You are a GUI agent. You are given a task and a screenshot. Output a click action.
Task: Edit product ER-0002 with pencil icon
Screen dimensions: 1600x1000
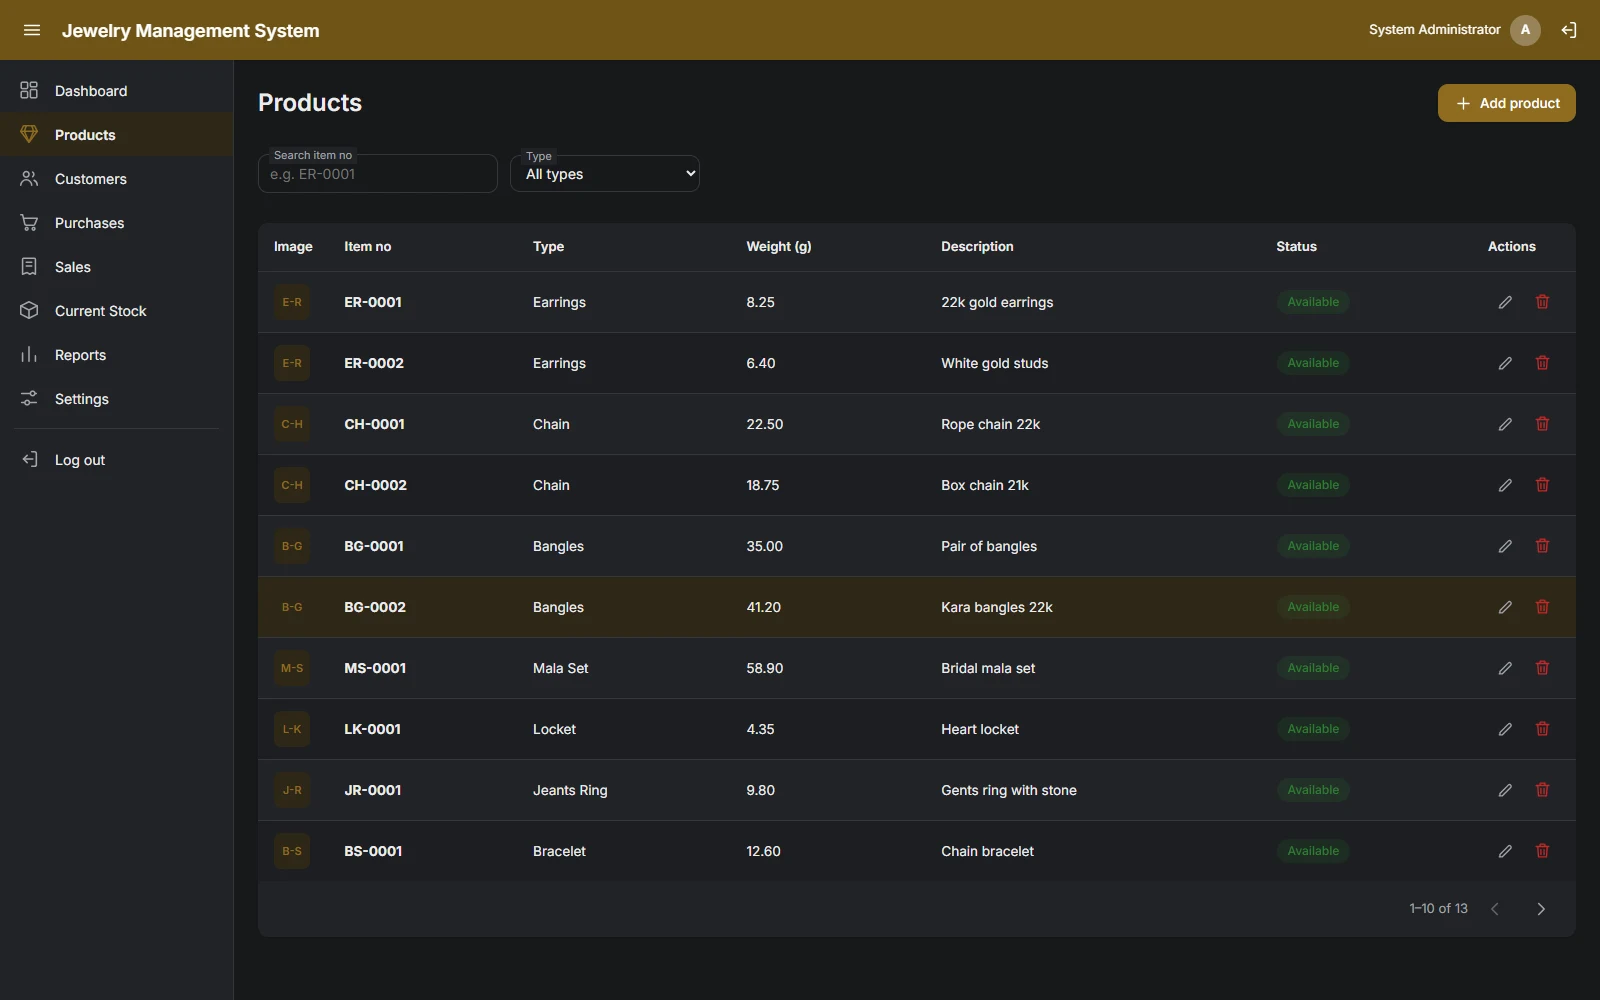pos(1505,363)
